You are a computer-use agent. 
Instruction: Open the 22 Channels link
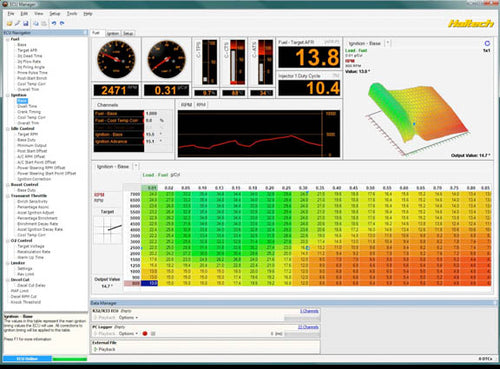(x=308, y=327)
